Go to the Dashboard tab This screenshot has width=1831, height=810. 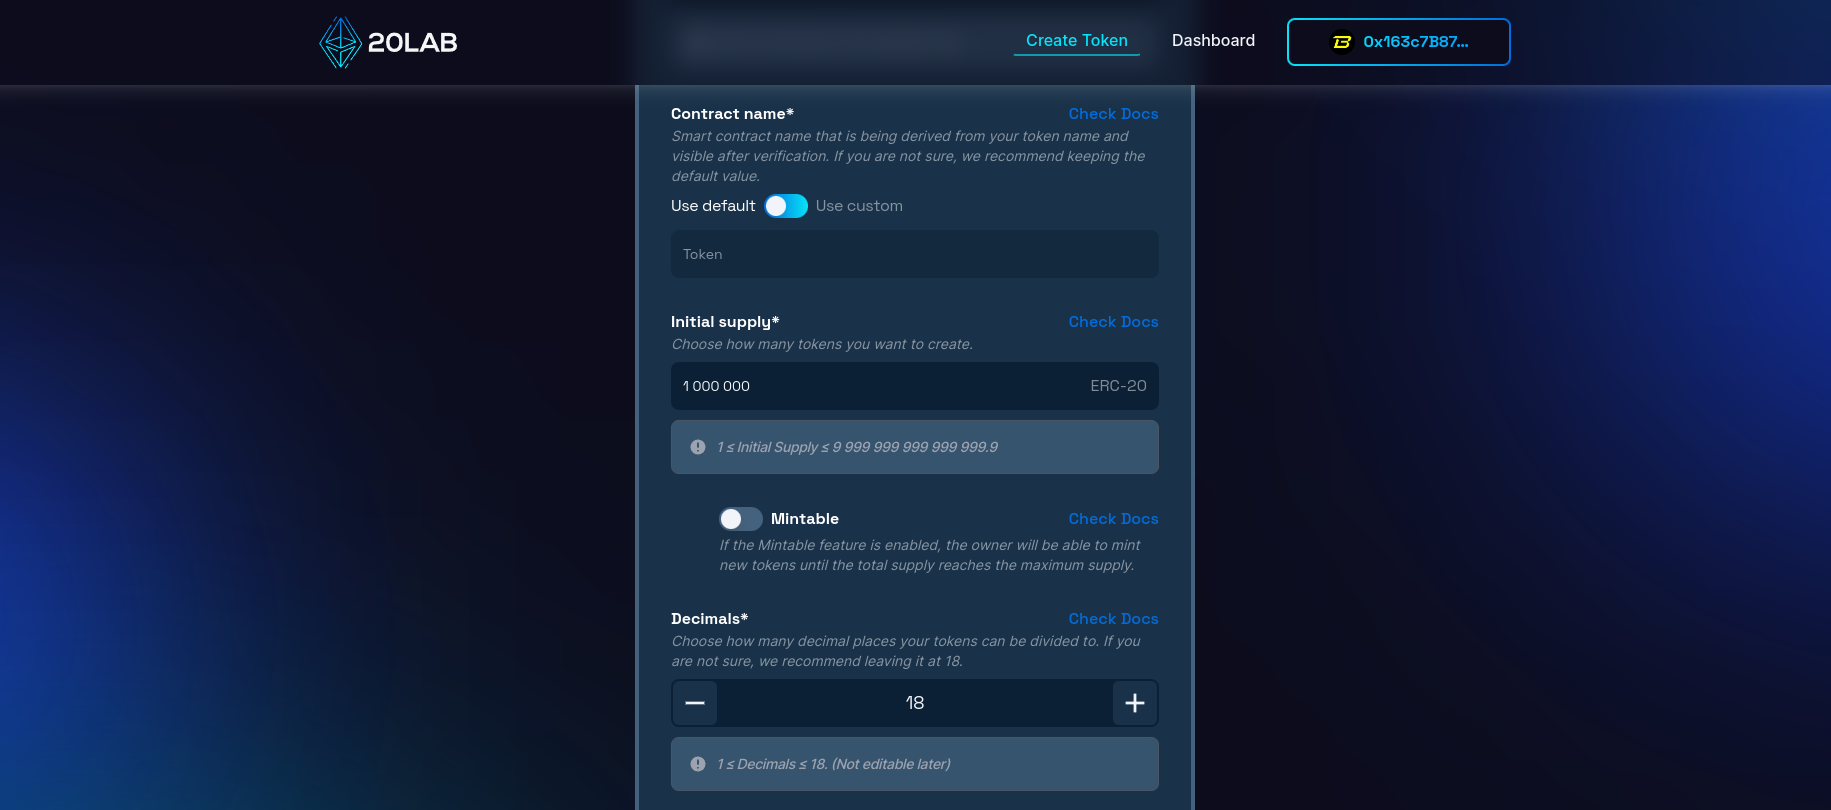pos(1213,41)
